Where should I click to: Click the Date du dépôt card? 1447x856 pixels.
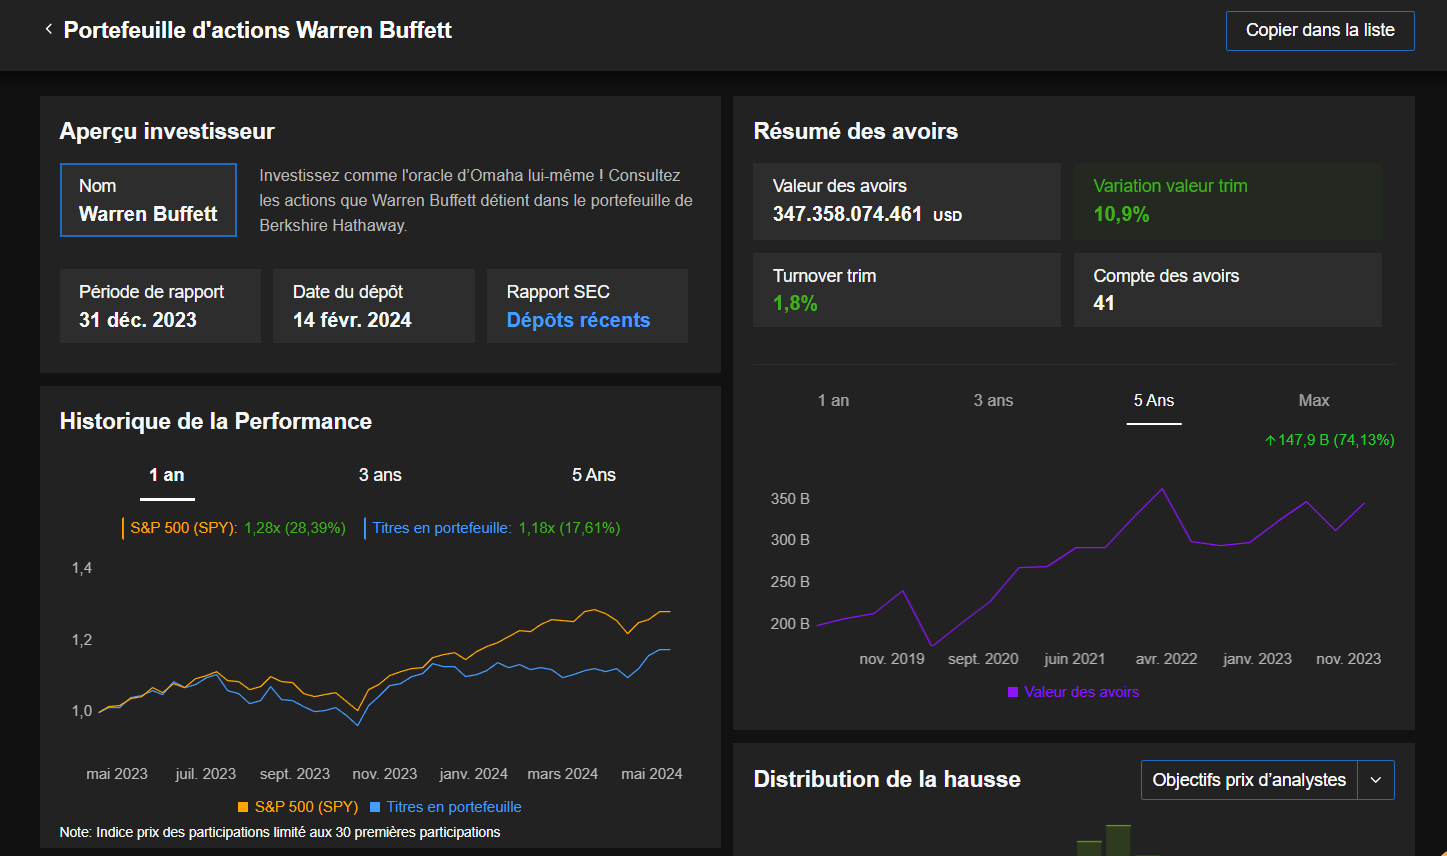374,306
